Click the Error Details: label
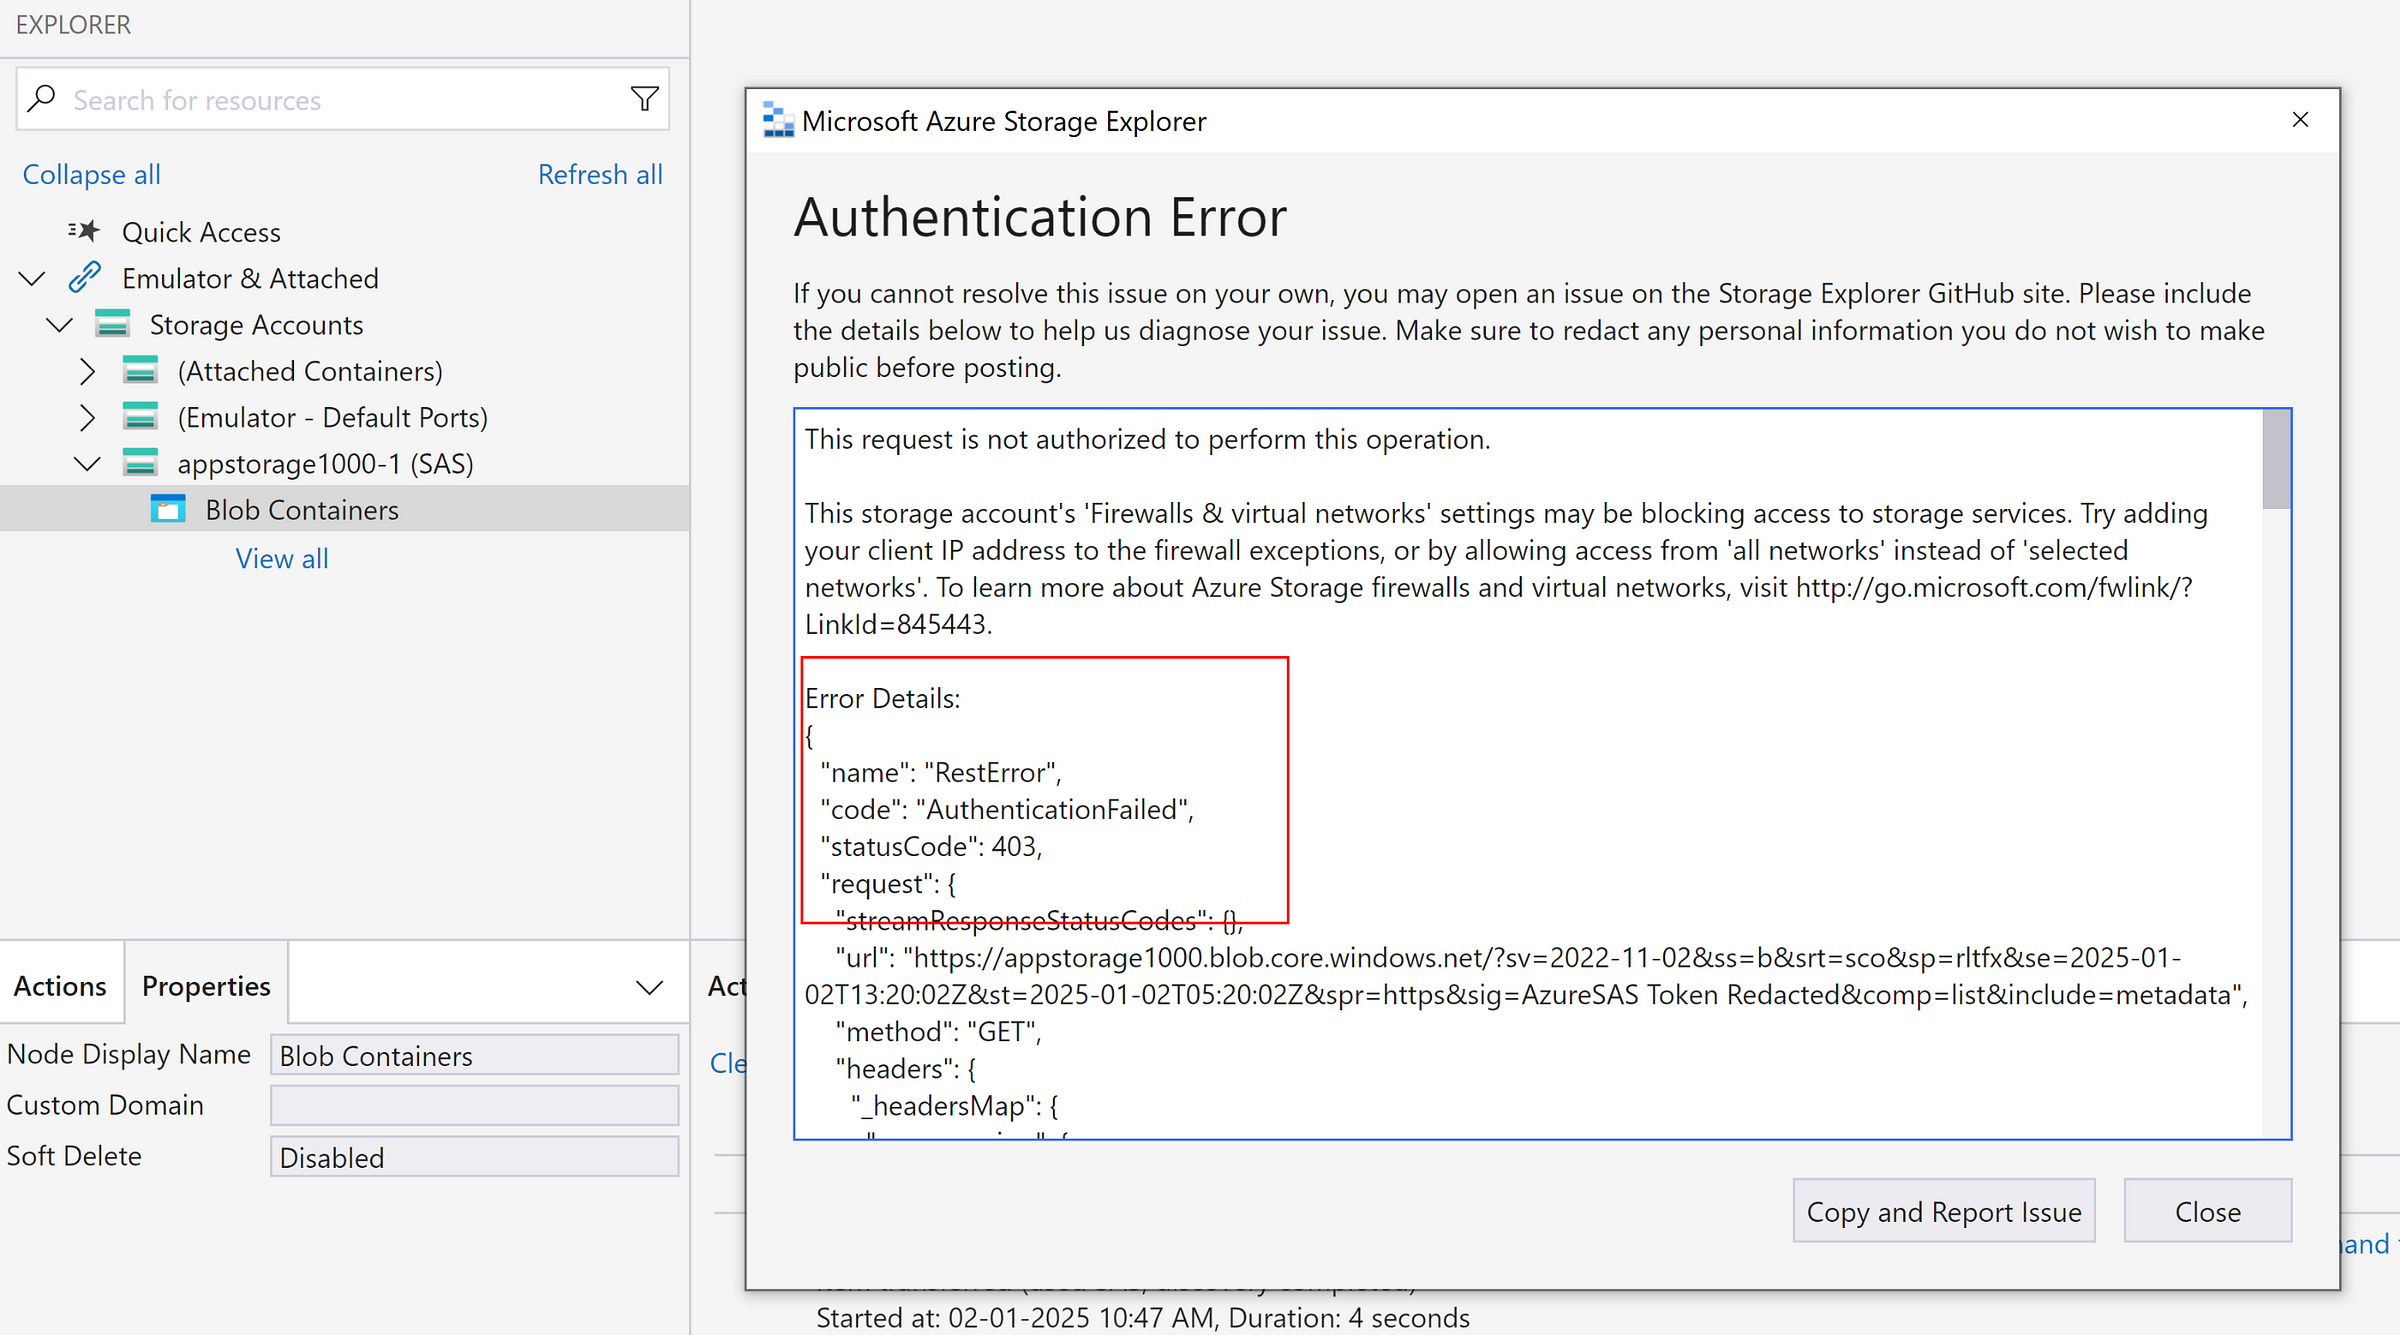 point(882,698)
